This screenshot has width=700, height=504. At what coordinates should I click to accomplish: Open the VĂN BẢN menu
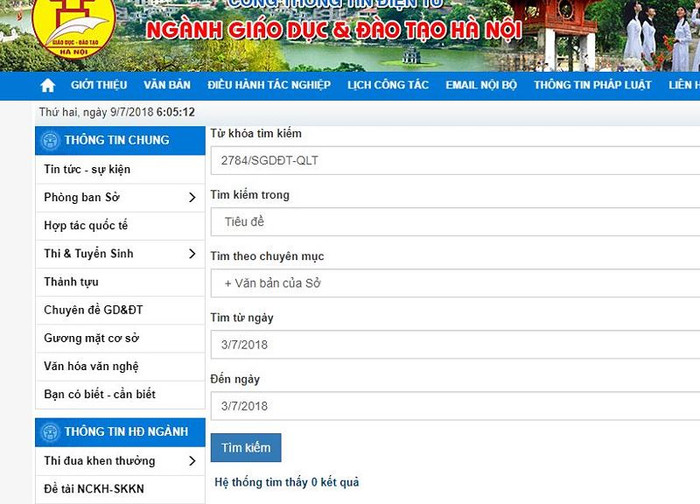click(167, 85)
